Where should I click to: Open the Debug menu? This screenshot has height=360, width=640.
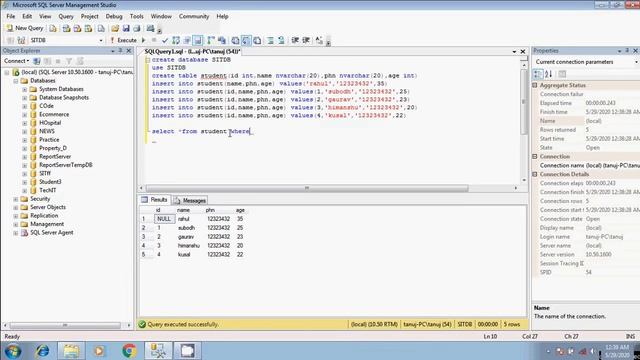point(114,16)
